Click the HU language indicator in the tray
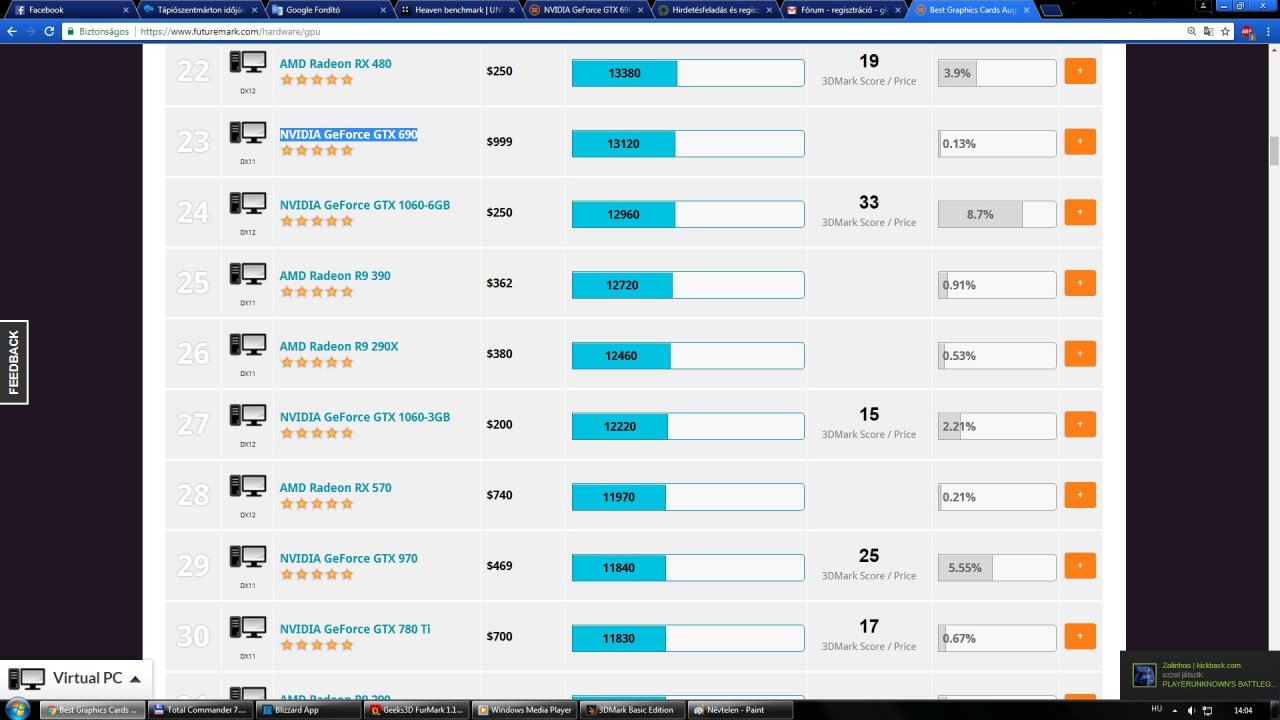1280x720 pixels. click(x=1157, y=708)
